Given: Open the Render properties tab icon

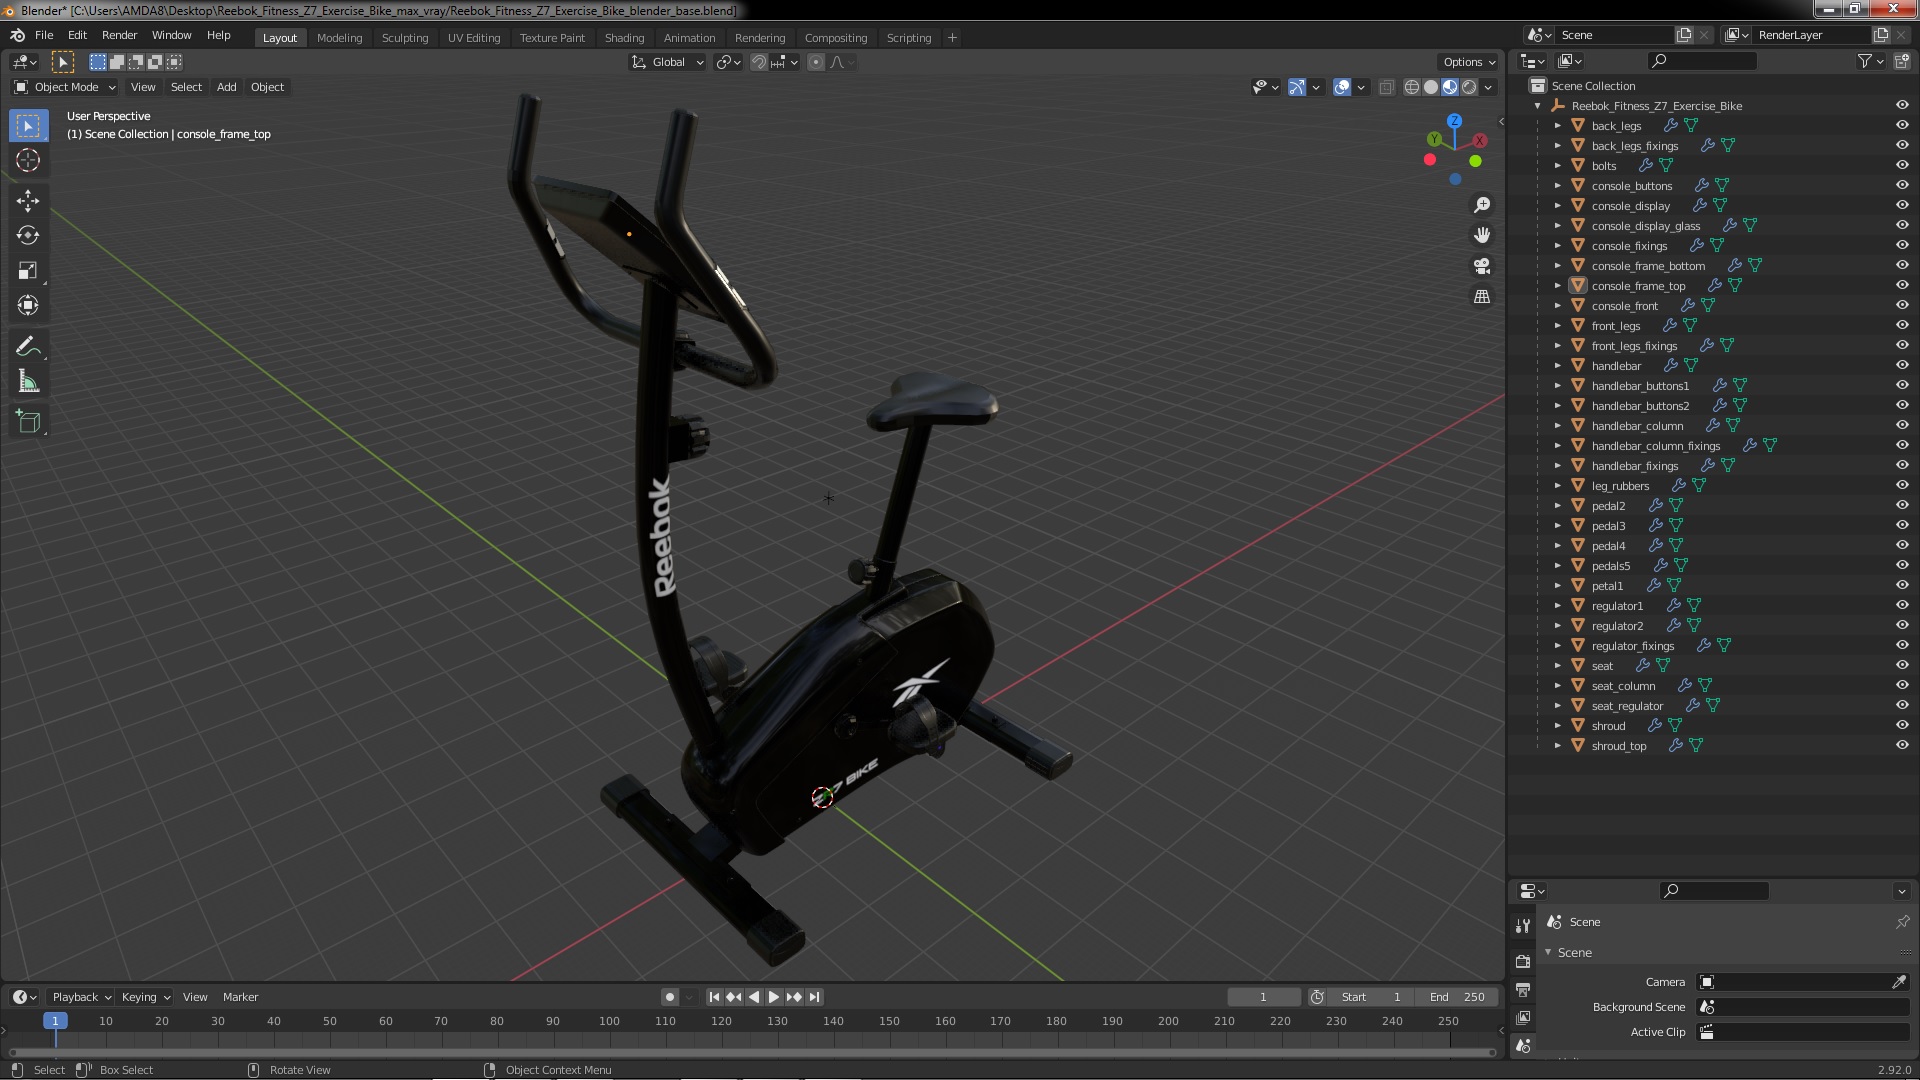Looking at the screenshot, I should (1523, 961).
